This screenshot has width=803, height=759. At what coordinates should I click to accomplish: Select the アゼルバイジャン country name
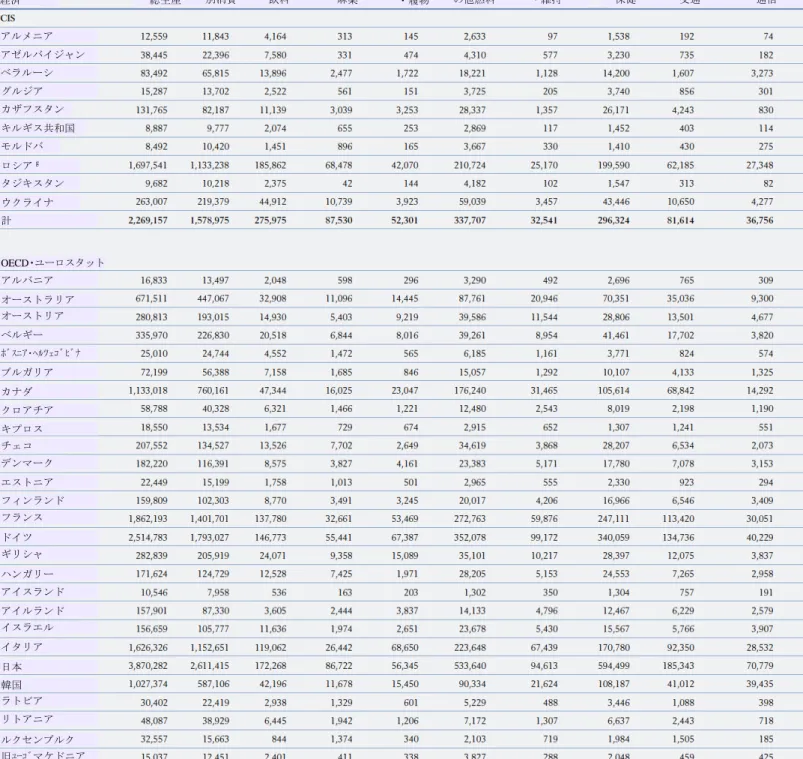(43, 55)
